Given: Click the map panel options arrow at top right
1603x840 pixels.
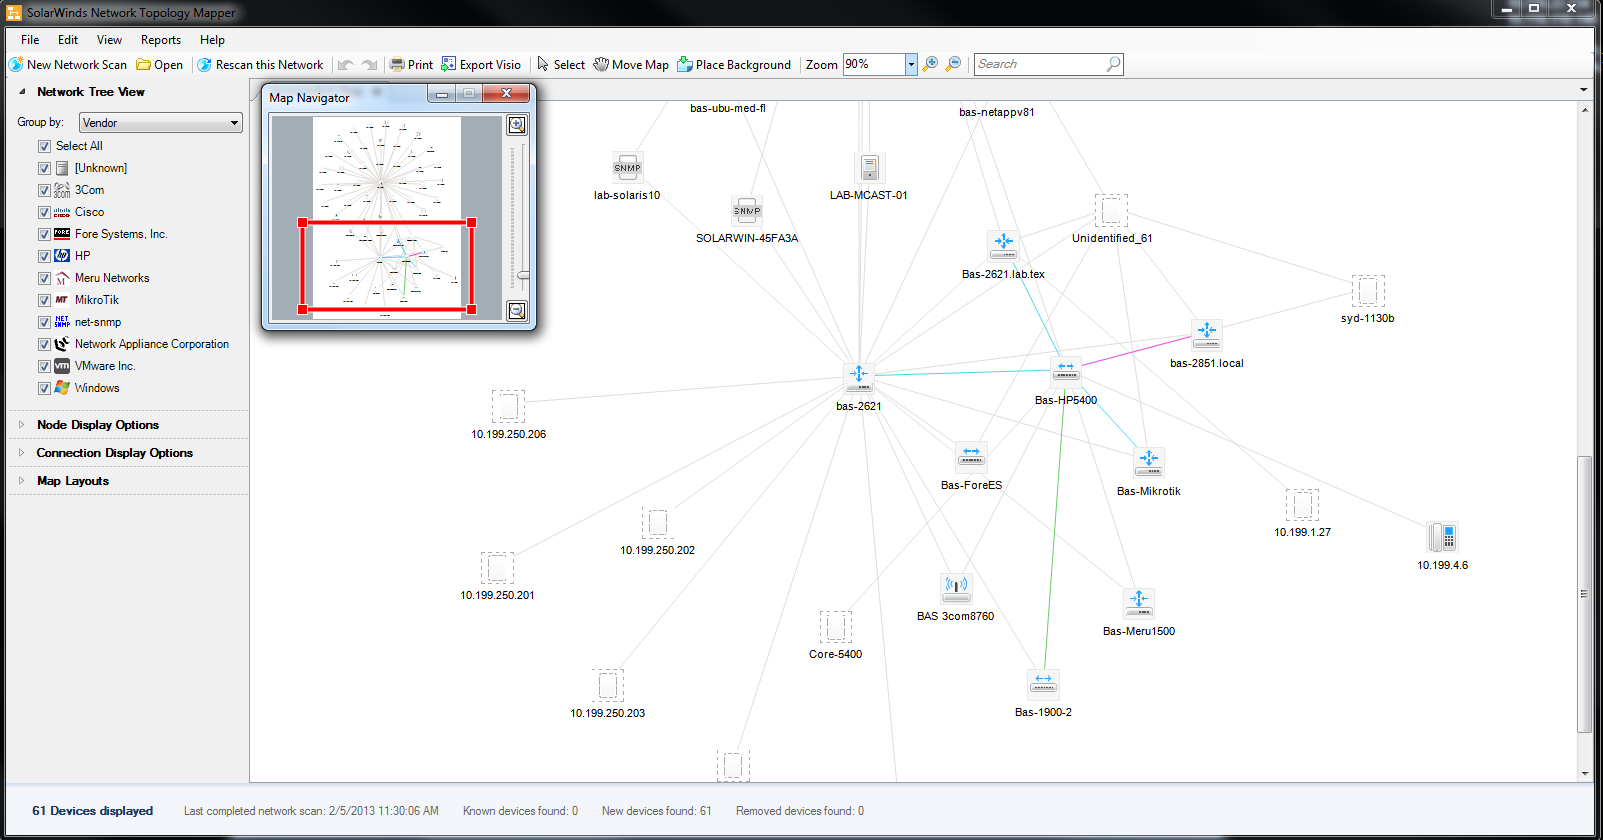Looking at the screenshot, I should tap(1583, 90).
